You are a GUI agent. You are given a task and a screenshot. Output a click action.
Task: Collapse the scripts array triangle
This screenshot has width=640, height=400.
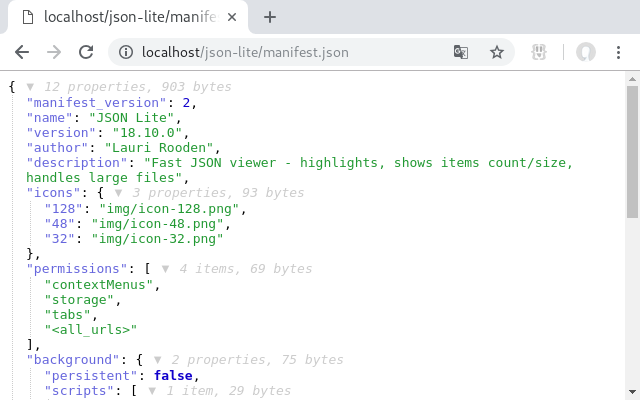point(152,391)
